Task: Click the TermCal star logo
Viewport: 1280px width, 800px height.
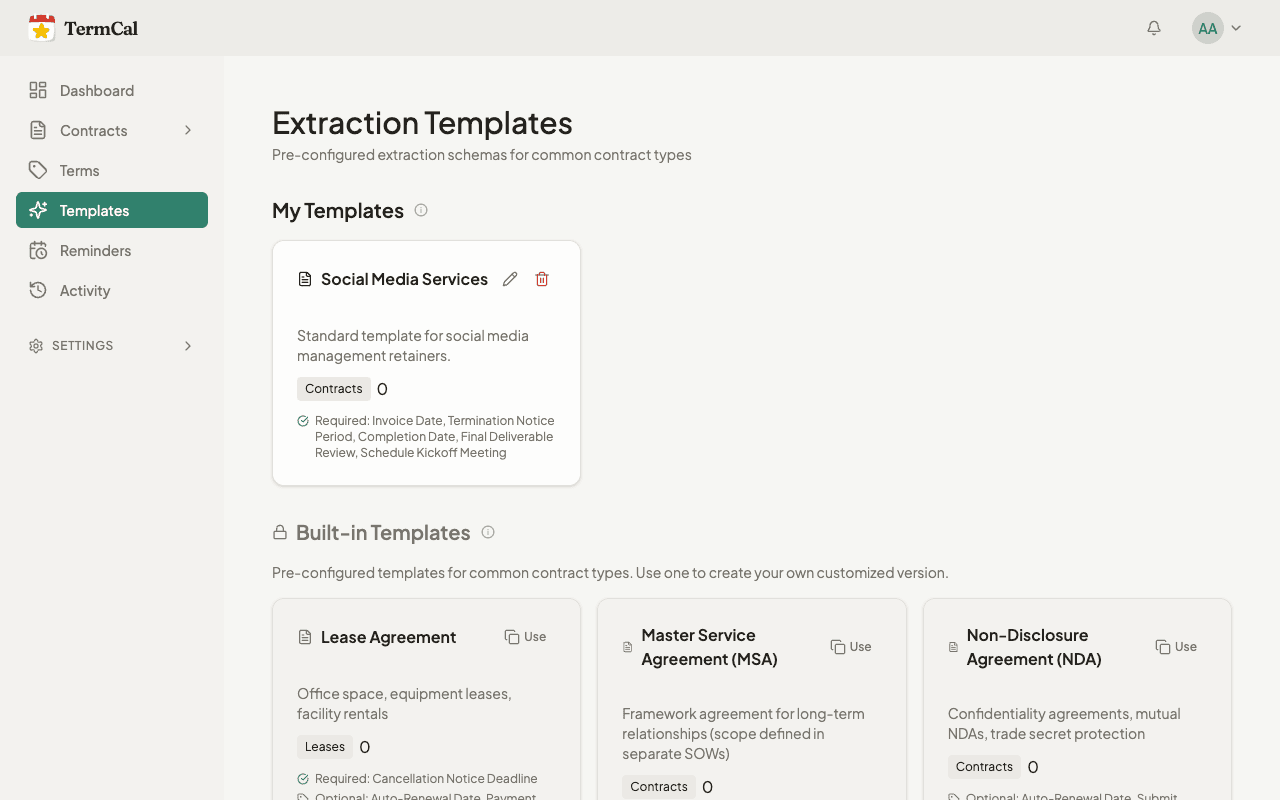Action: (x=41, y=27)
